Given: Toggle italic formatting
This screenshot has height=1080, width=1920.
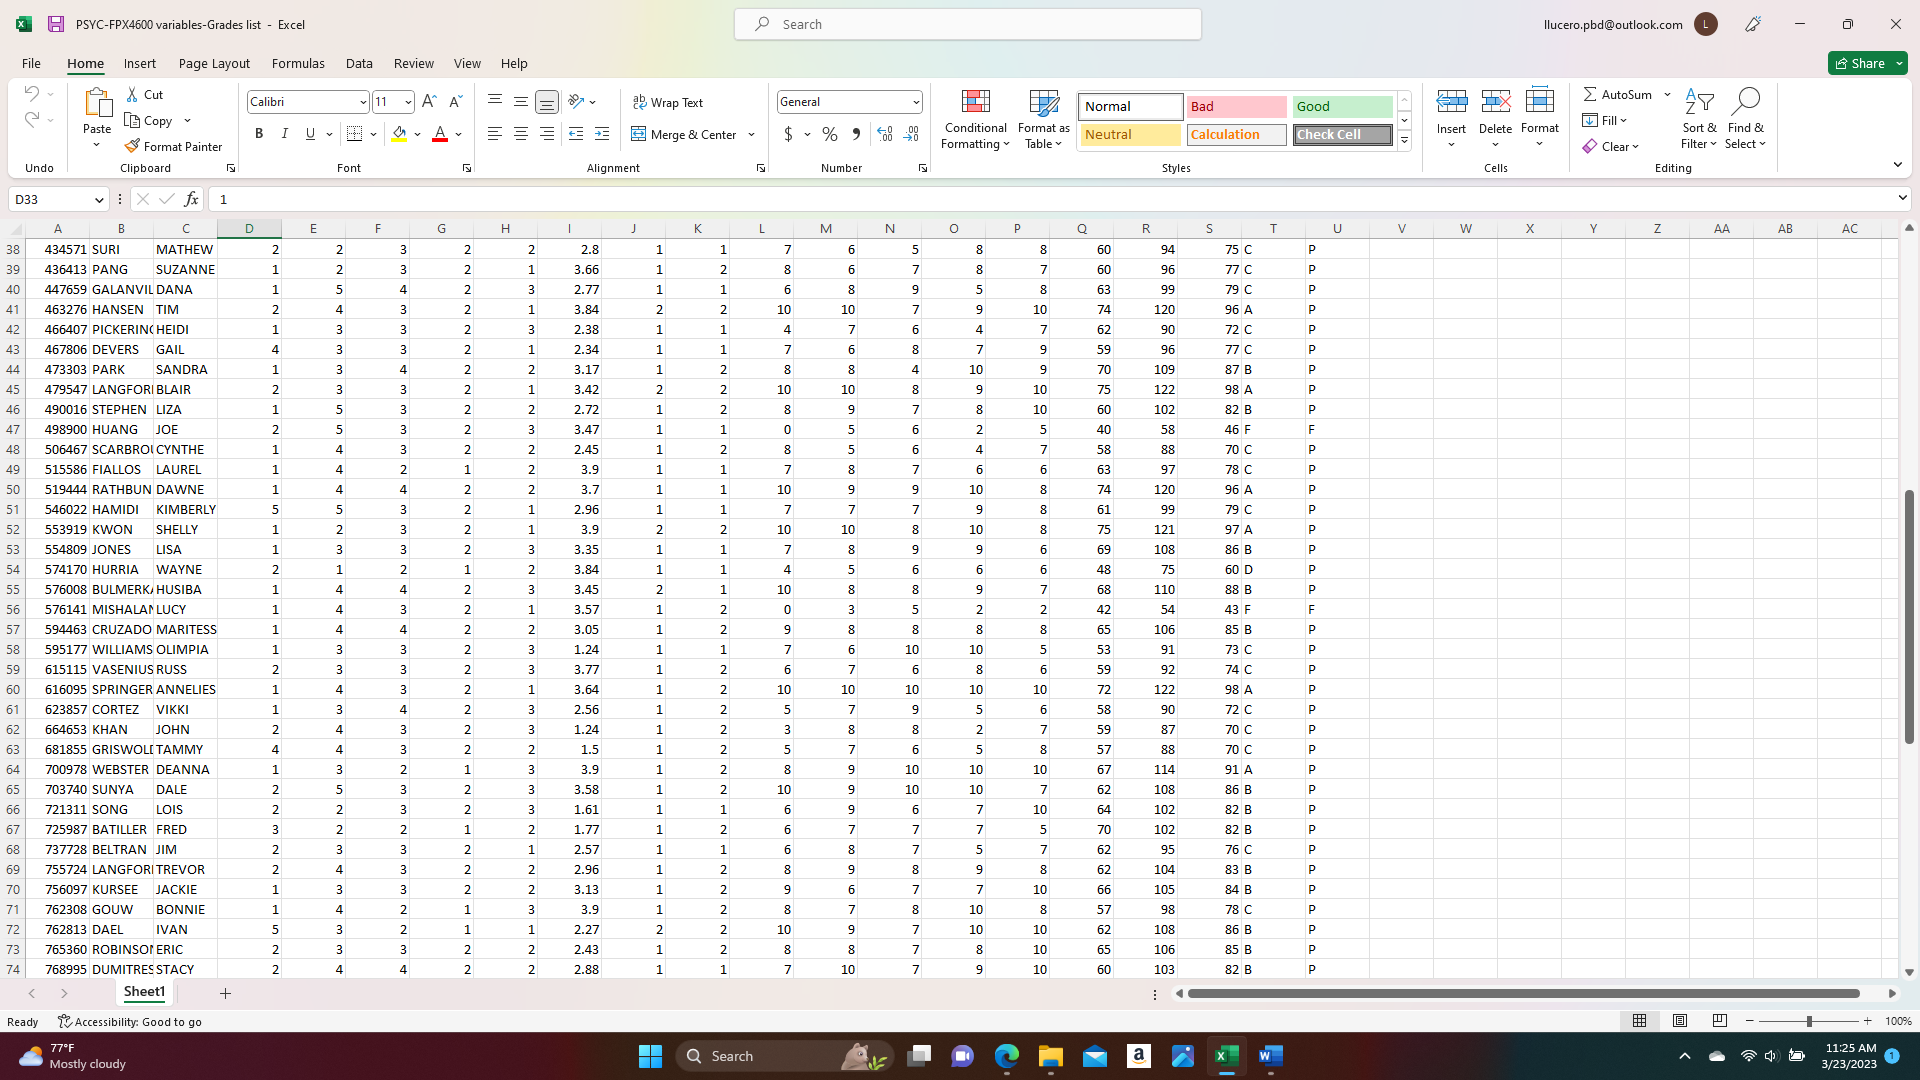Looking at the screenshot, I should click(285, 133).
